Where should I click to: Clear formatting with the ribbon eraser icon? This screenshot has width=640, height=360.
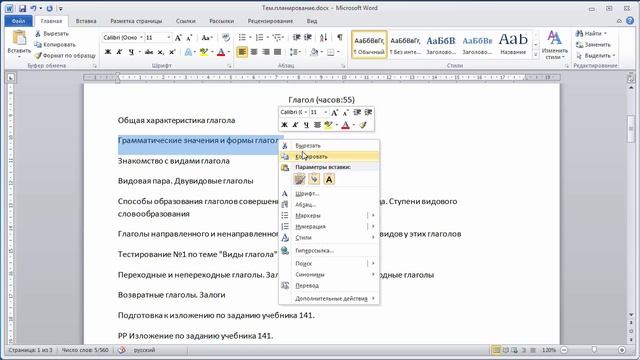(x=226, y=38)
